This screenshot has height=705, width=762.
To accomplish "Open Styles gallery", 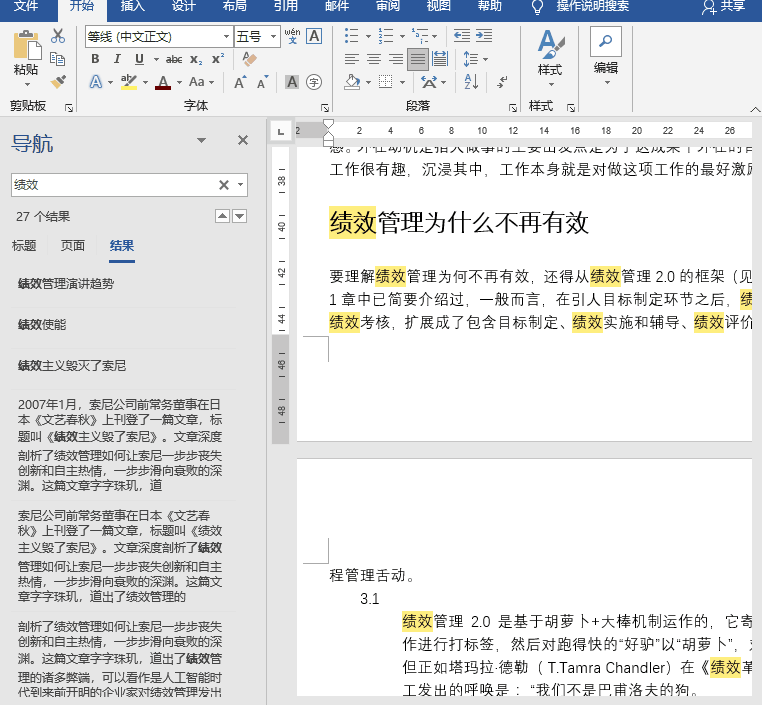I will coord(551,58).
